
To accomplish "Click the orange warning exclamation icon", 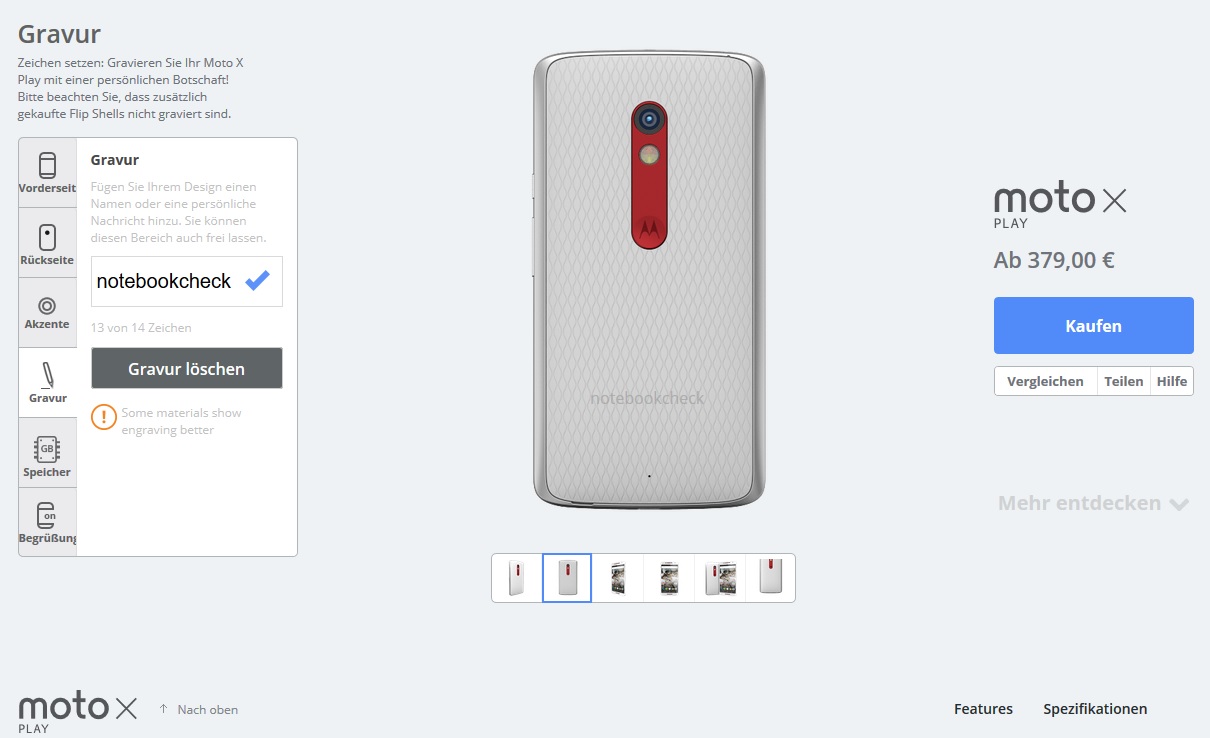I will (x=104, y=417).
